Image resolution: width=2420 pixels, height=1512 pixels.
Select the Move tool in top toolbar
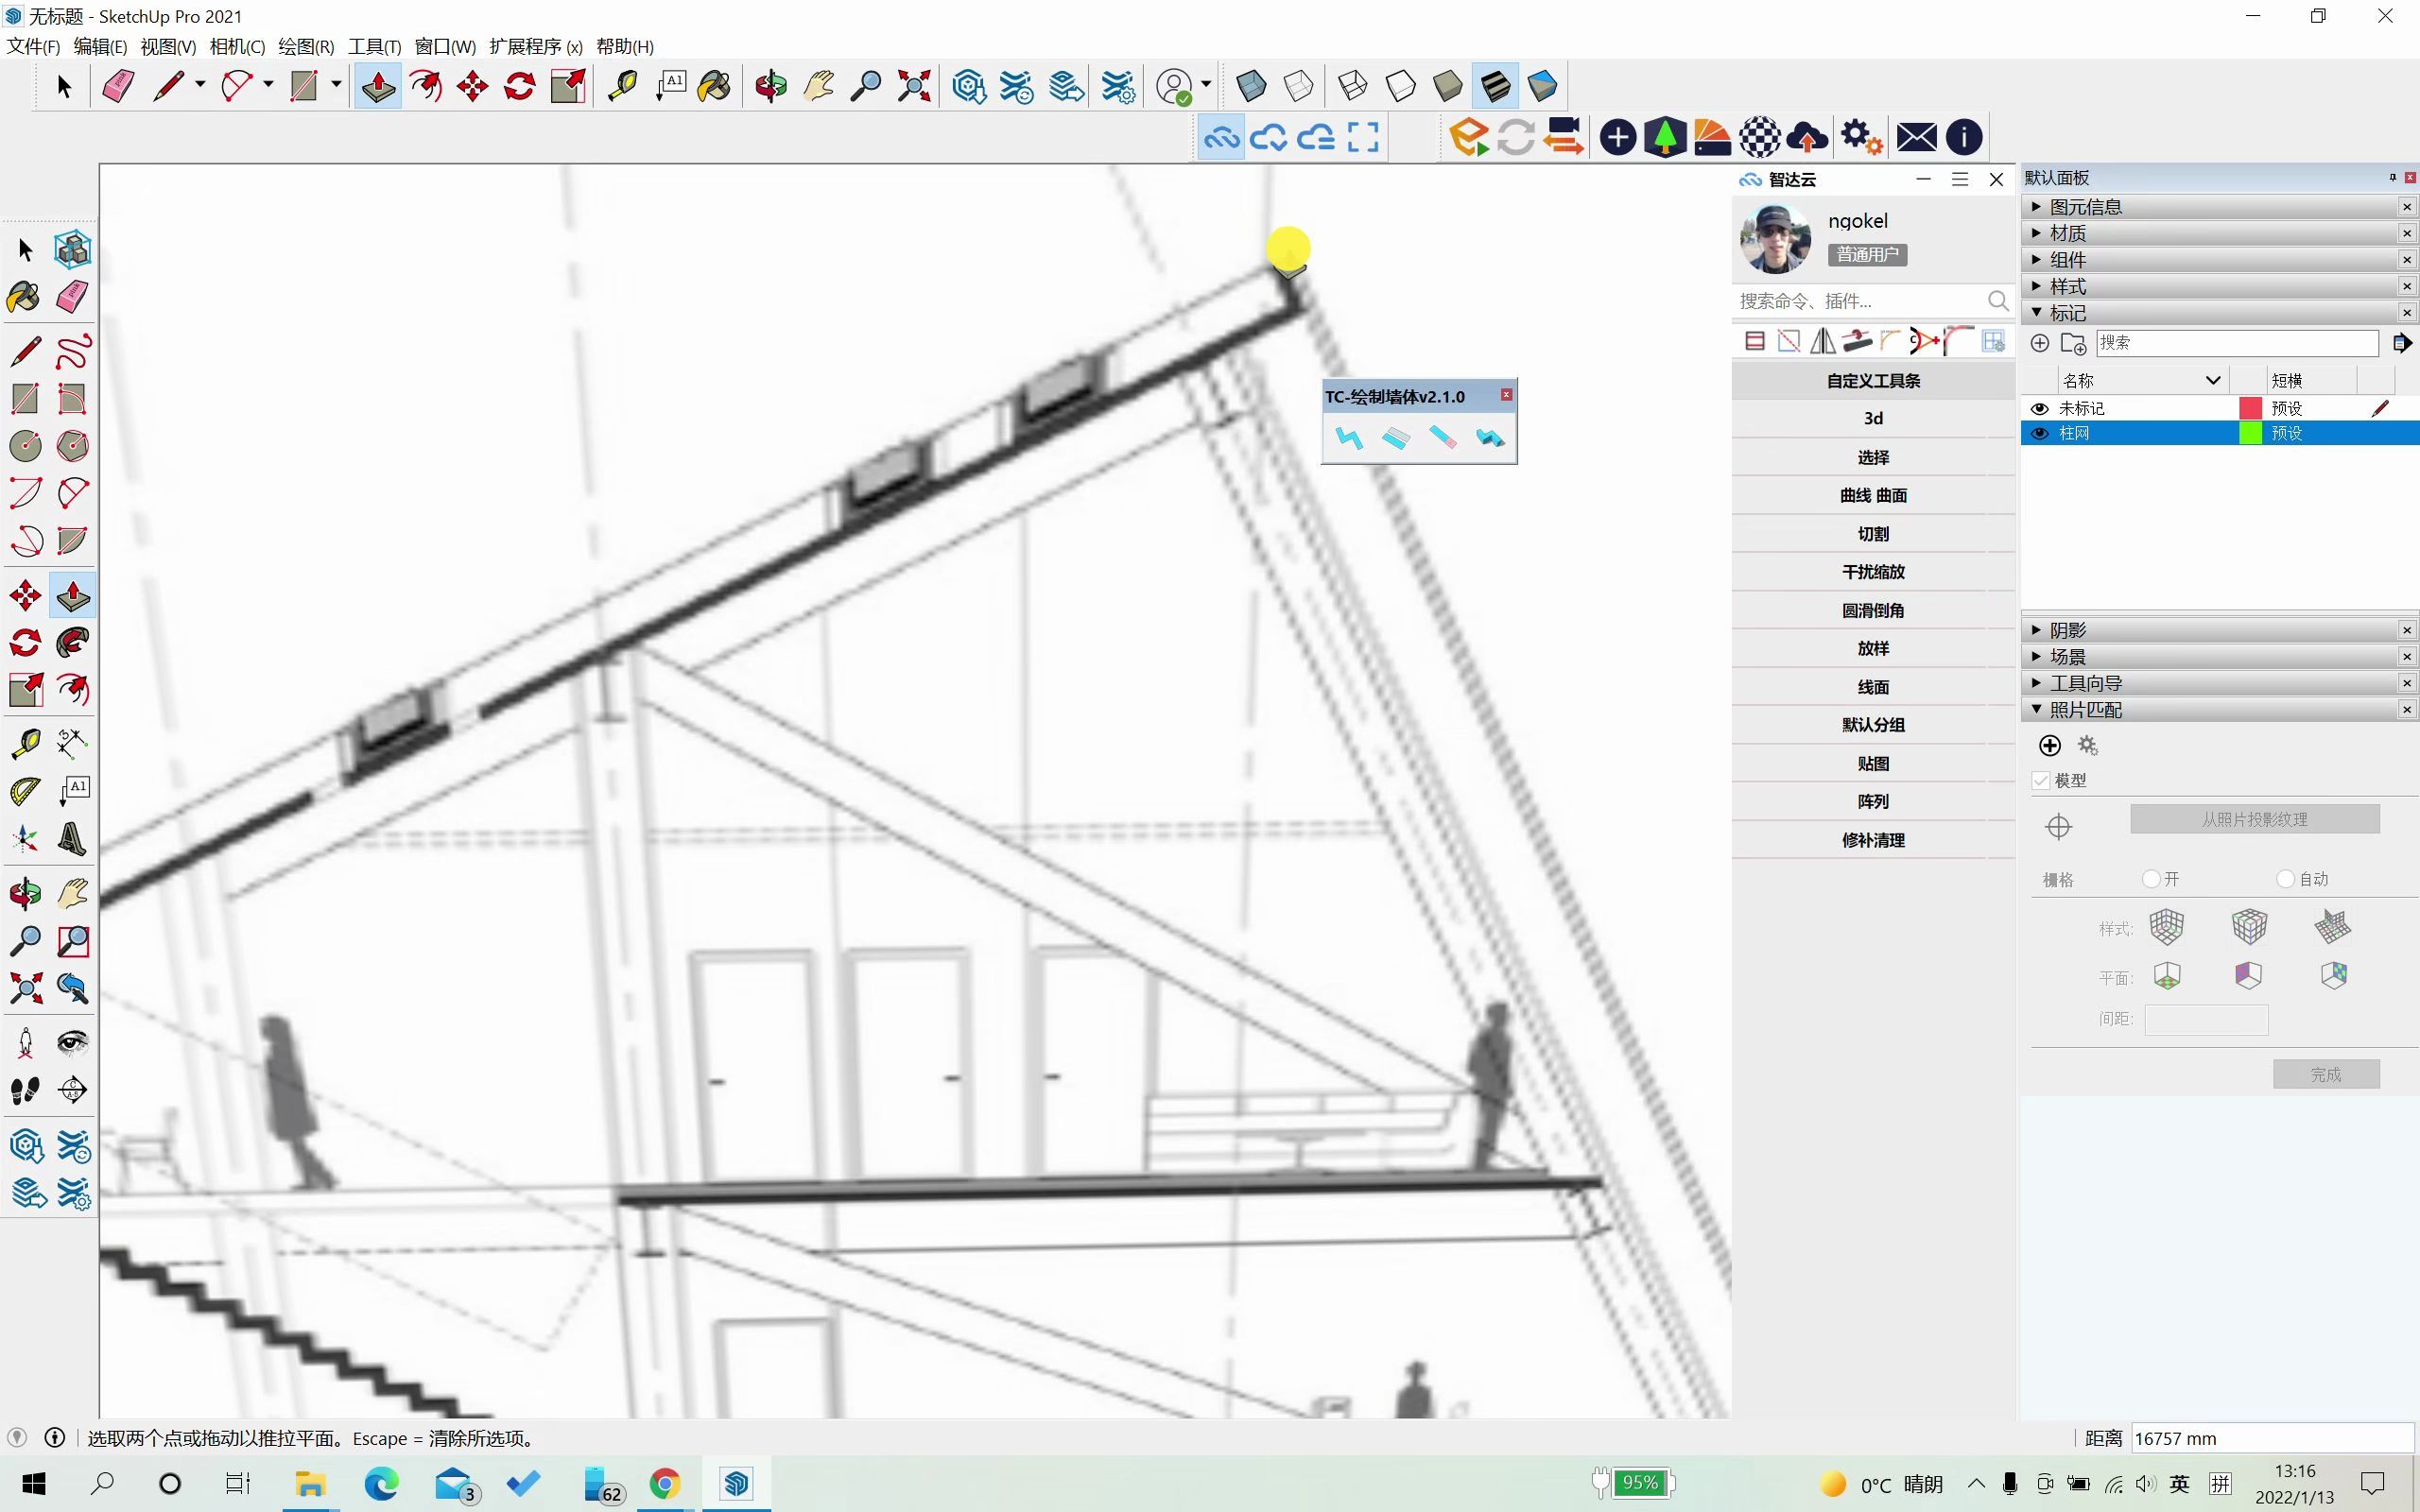[472, 86]
